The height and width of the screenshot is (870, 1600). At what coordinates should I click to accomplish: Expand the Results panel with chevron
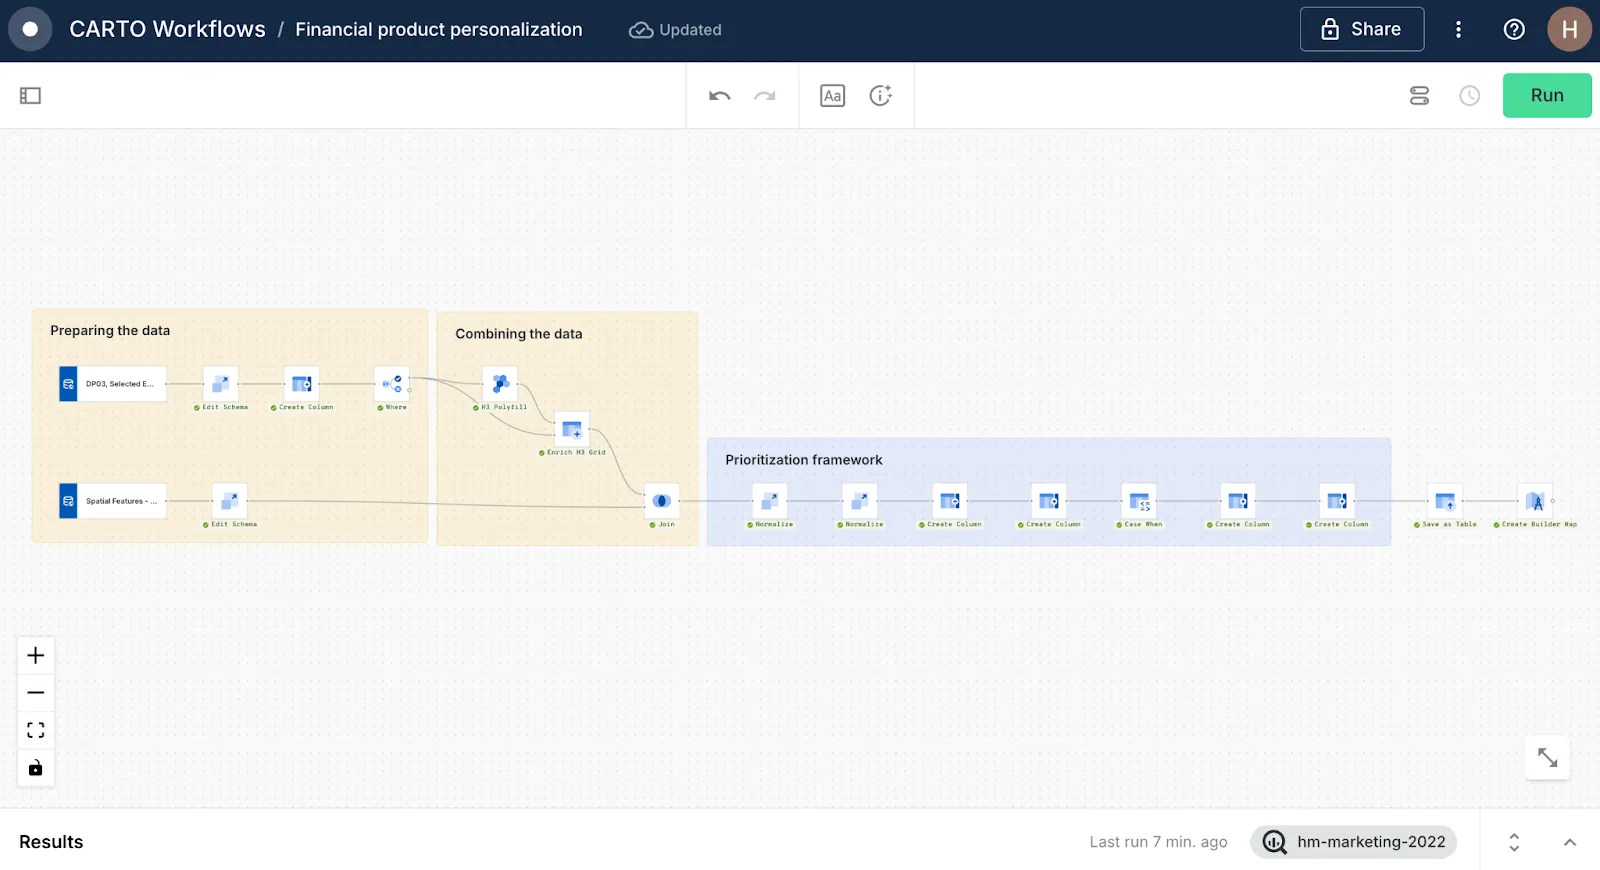pos(1569,842)
